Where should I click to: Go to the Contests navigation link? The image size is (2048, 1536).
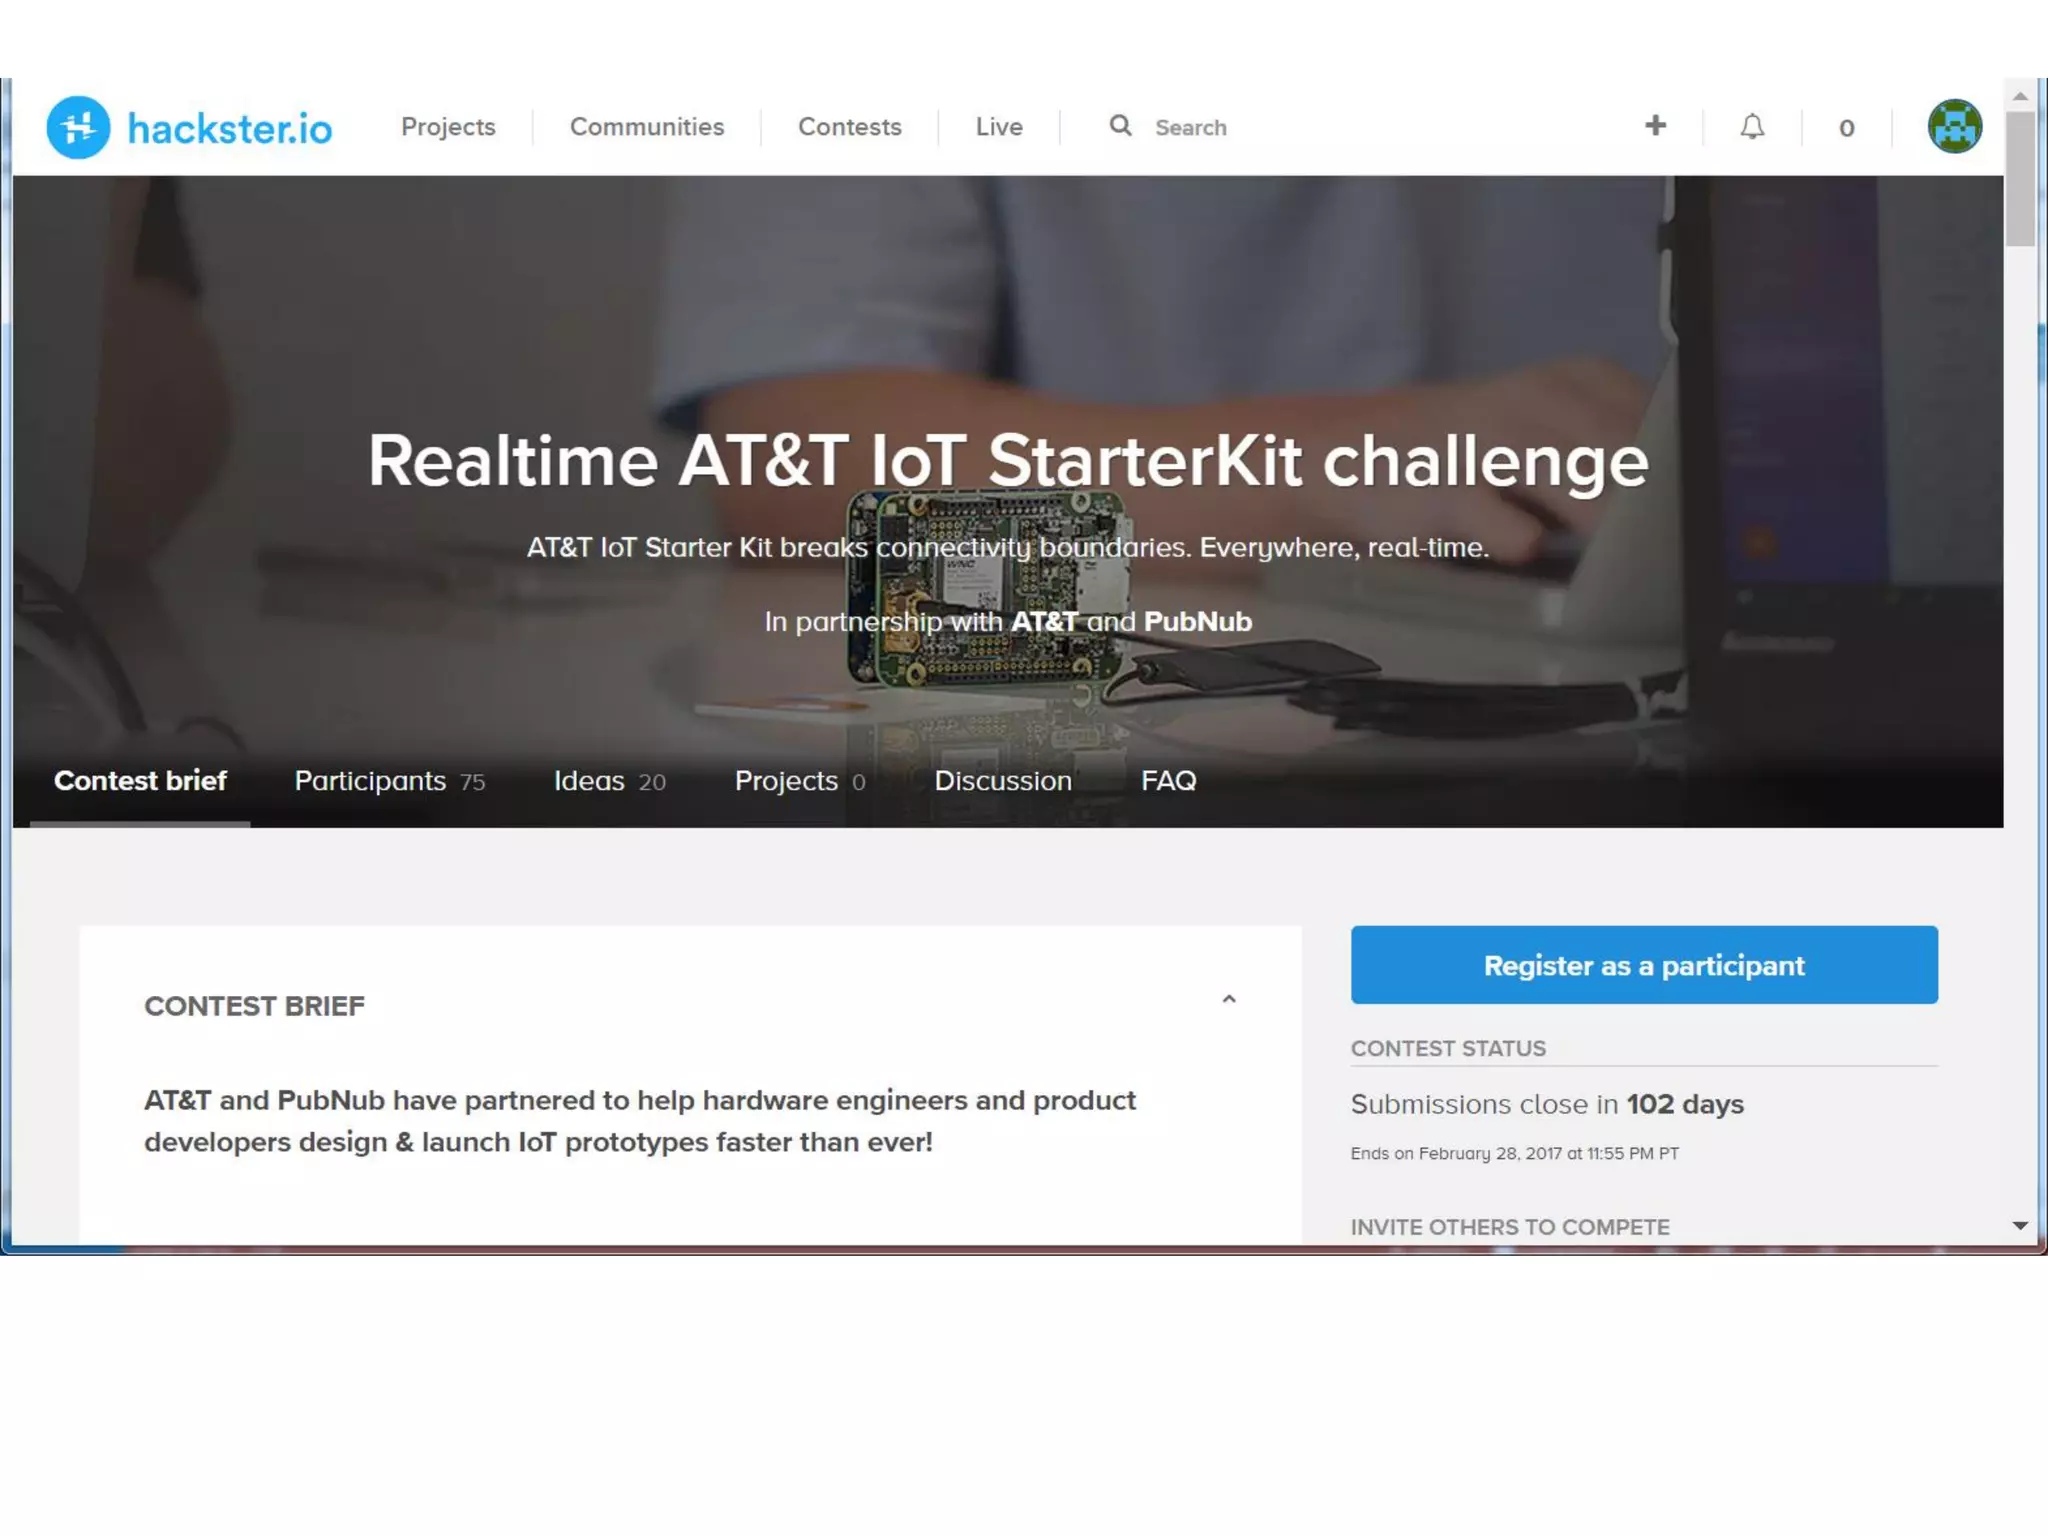point(849,127)
